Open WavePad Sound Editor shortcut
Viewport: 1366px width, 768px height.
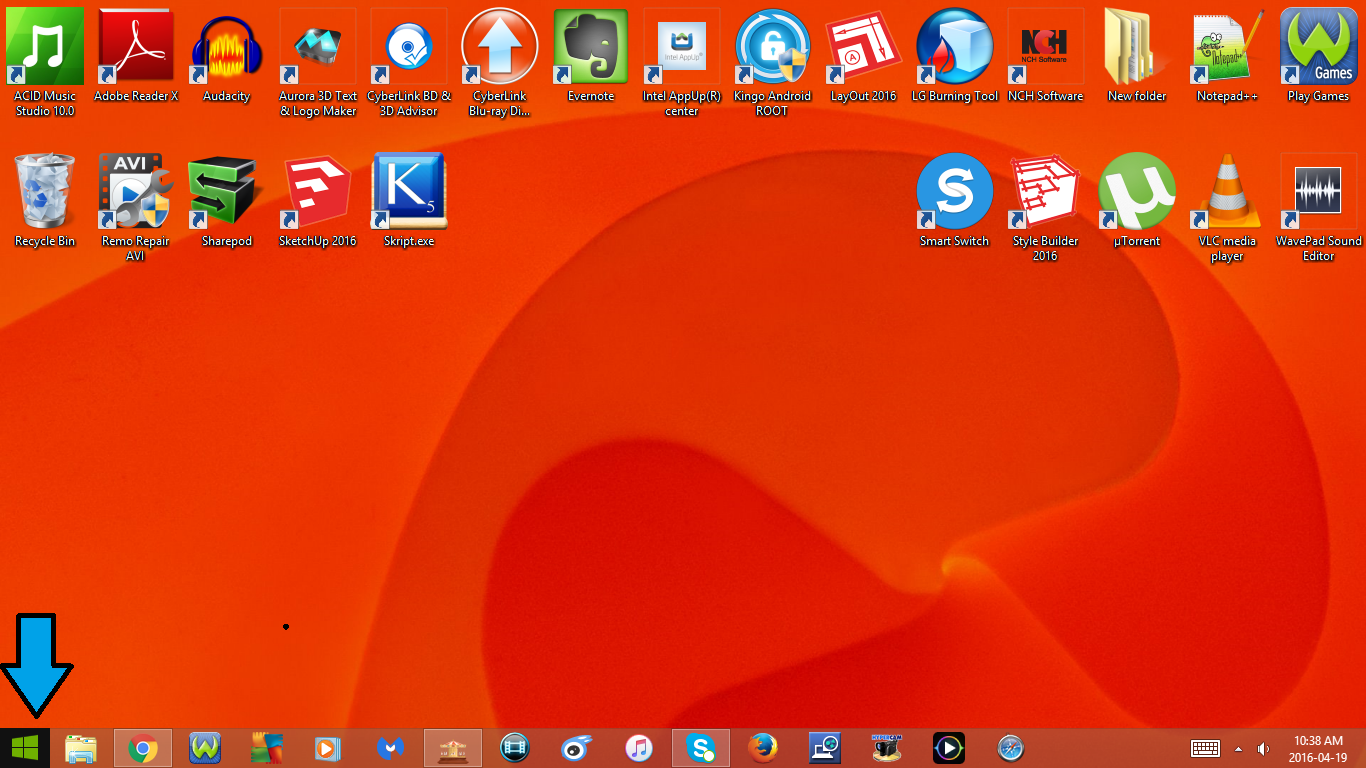1319,207
